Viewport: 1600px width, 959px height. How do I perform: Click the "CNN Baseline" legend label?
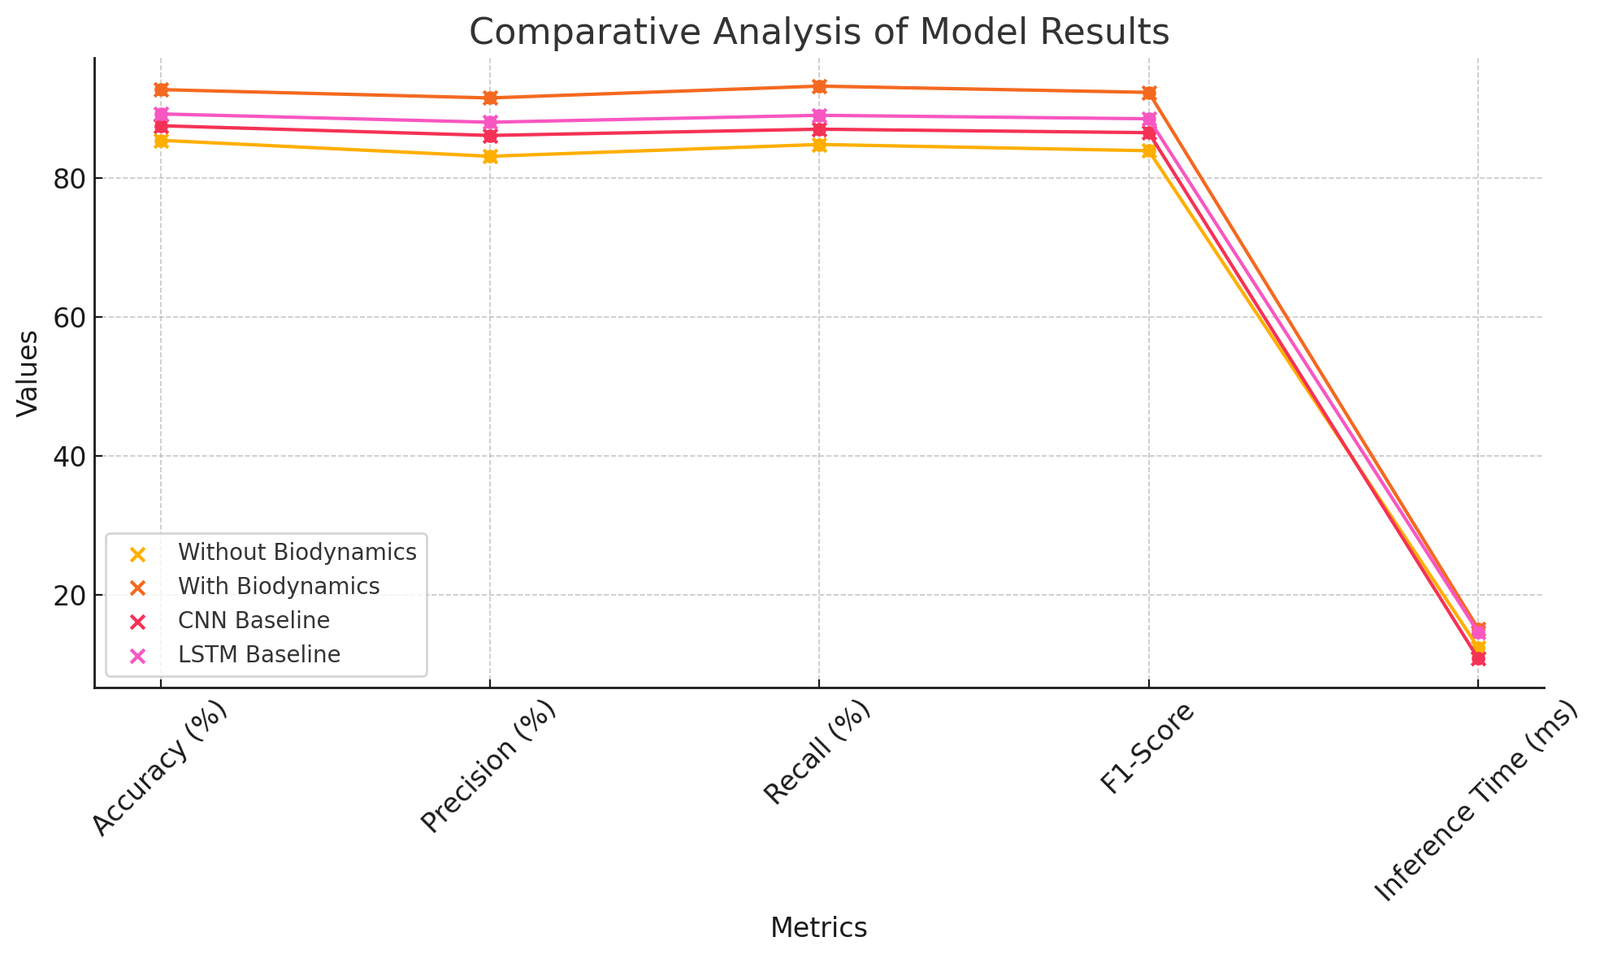click(x=253, y=621)
